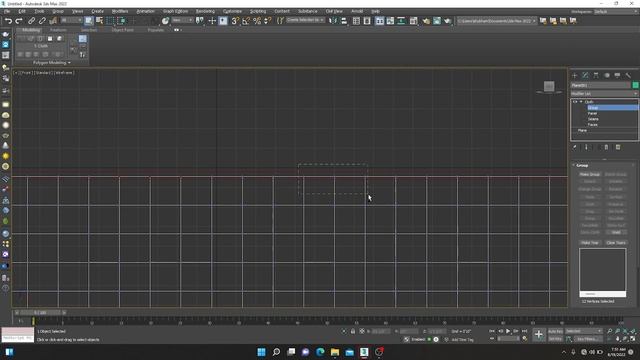Open the Scene Explorer toolbar icon
Image resolution: width=640 pixels, height=360 pixels.
[356, 21]
